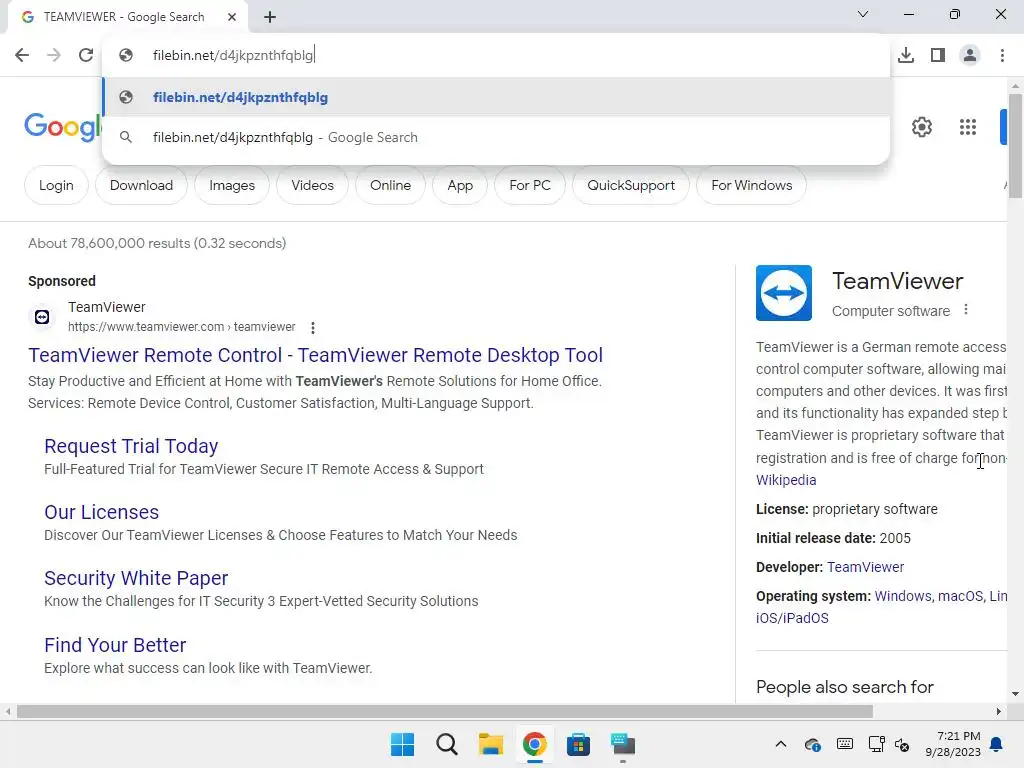Open Google quick settings gear
Image resolution: width=1024 pixels, height=768 pixels.
[x=921, y=127]
